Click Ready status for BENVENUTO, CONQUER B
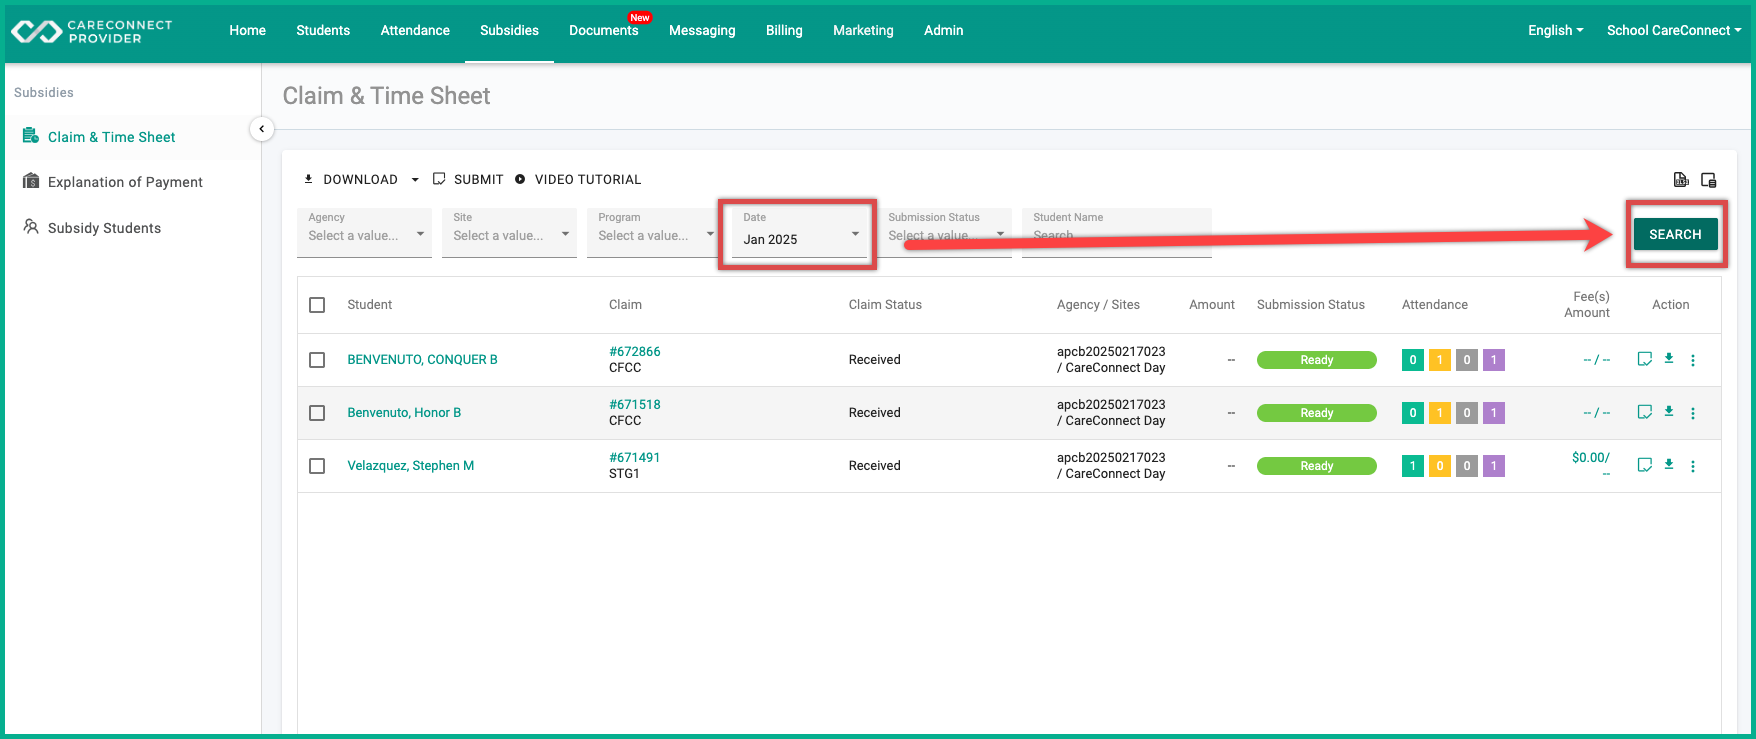Image resolution: width=1756 pixels, height=739 pixels. coord(1316,360)
